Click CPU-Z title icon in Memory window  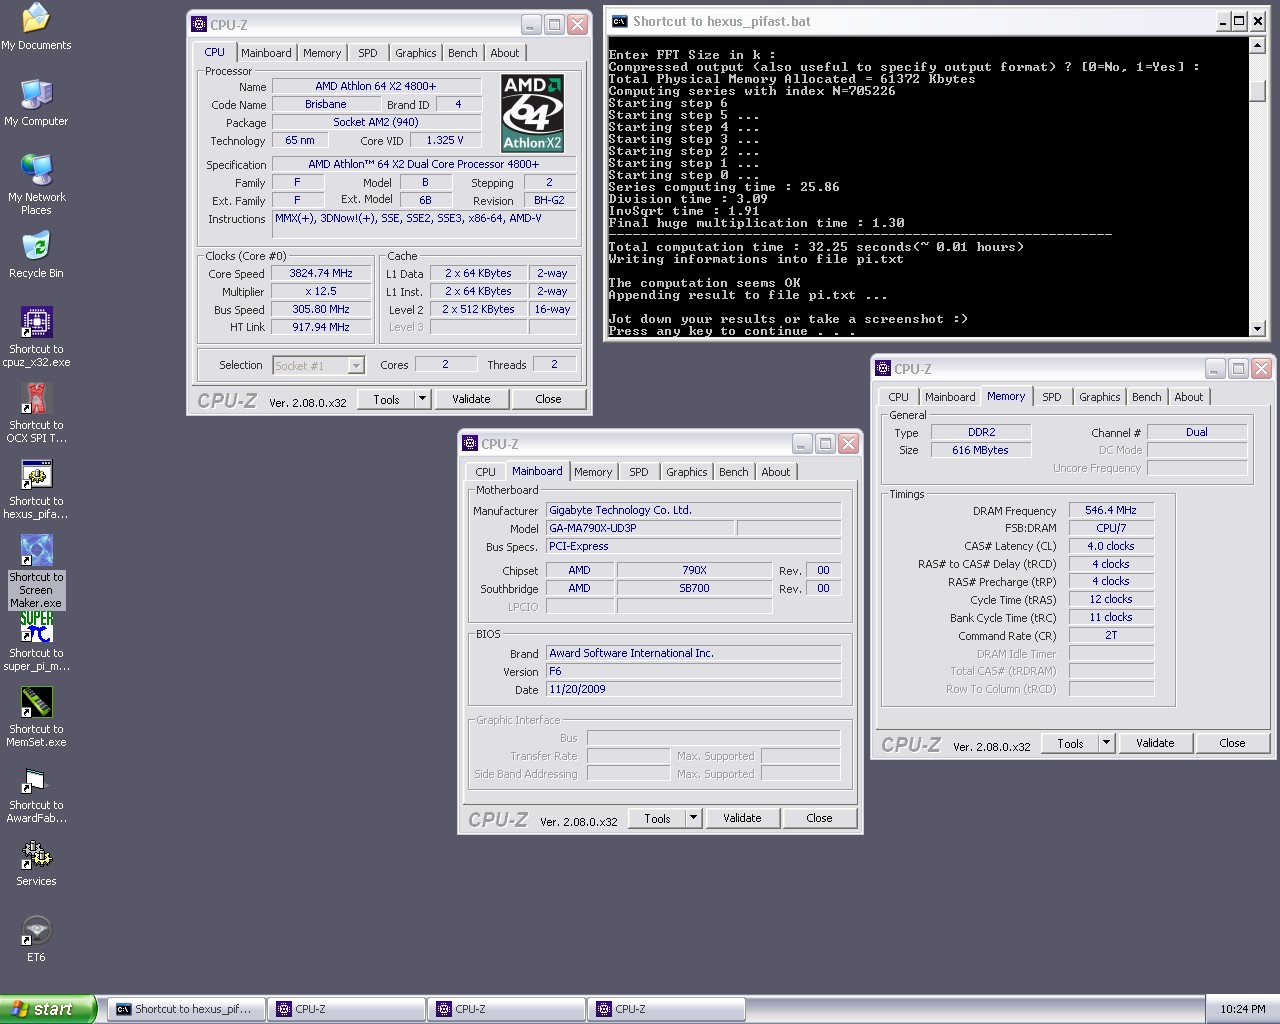883,368
